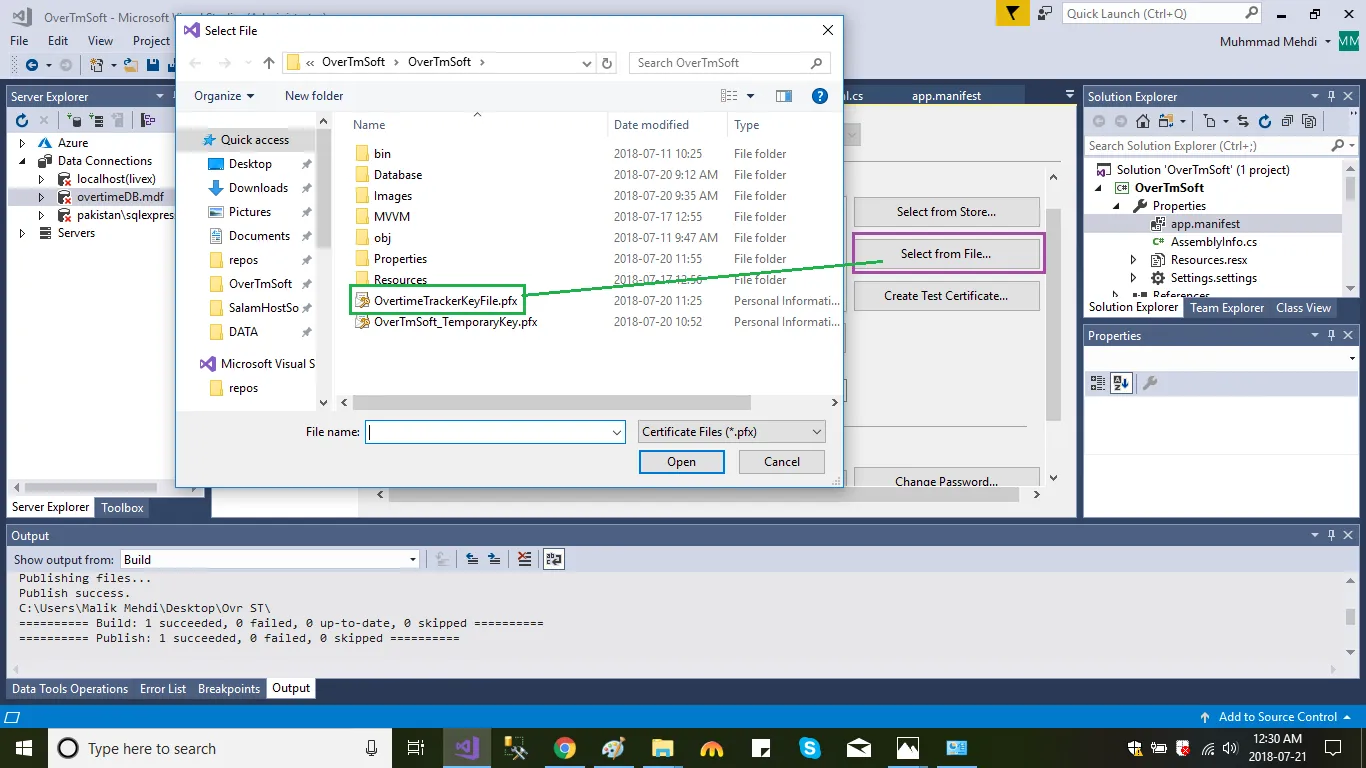Click the Help icon in Select File dialog

coord(820,96)
